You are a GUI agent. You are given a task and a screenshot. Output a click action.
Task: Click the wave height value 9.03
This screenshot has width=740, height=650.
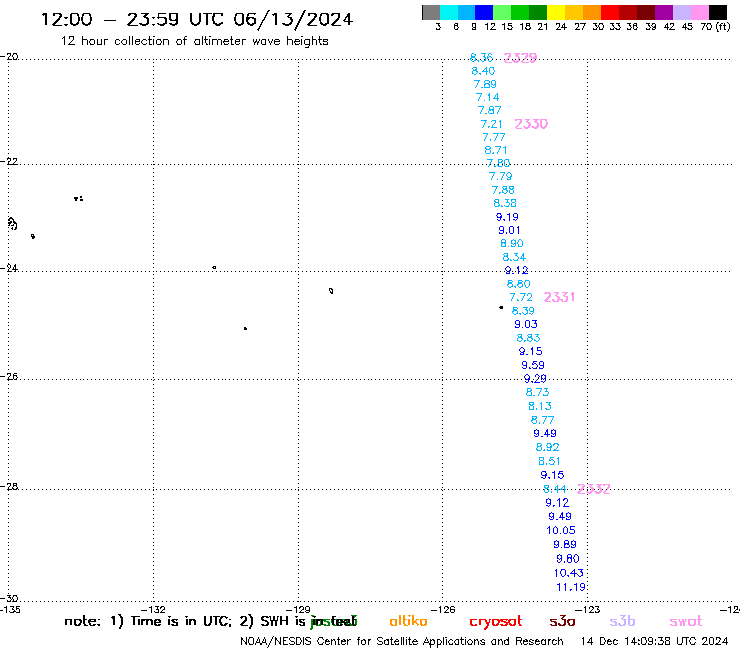coord(526,324)
